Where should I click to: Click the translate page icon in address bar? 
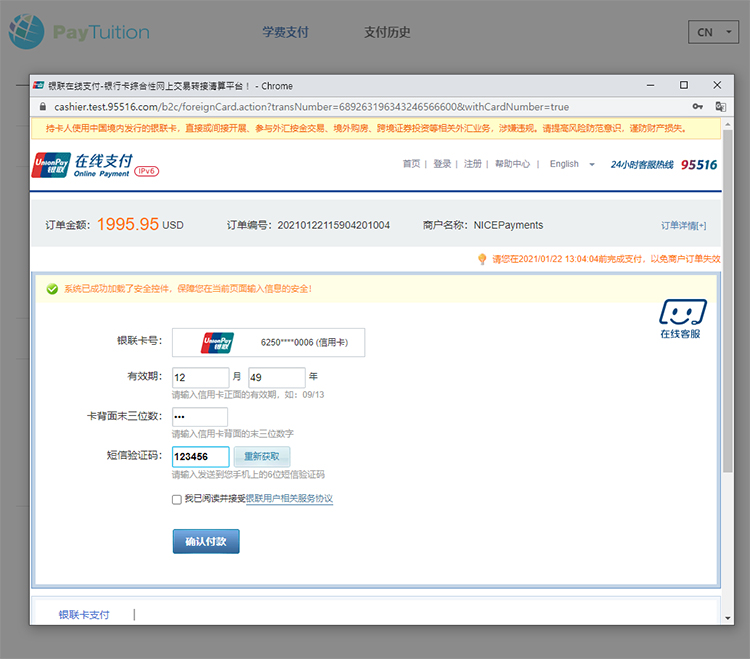tap(720, 107)
